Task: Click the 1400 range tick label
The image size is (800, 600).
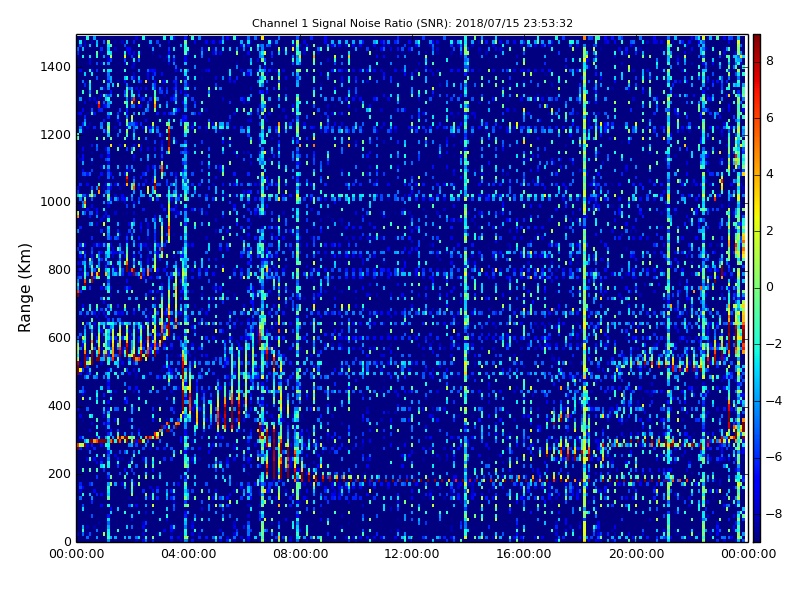Action: point(55,67)
